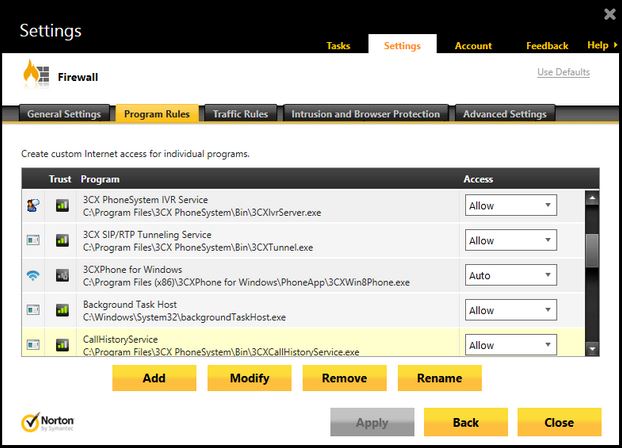Click the user icon for 3CX PhoneSystem IVR Service
Screen dimensions: 622x448
[33, 205]
